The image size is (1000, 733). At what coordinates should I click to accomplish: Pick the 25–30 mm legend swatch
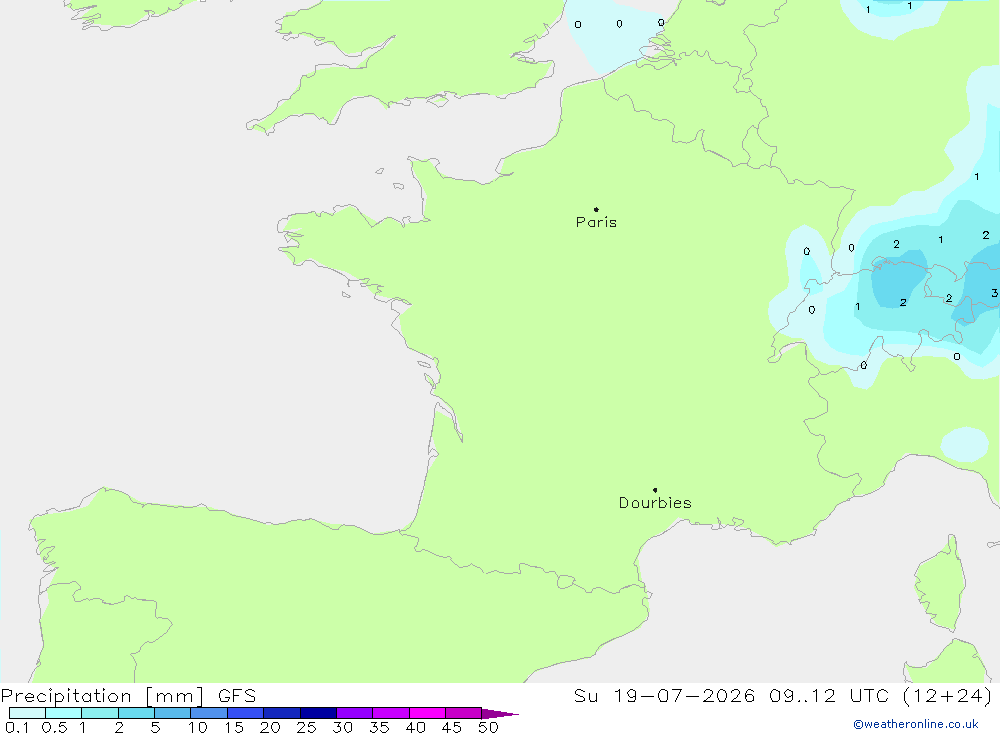click(x=318, y=713)
